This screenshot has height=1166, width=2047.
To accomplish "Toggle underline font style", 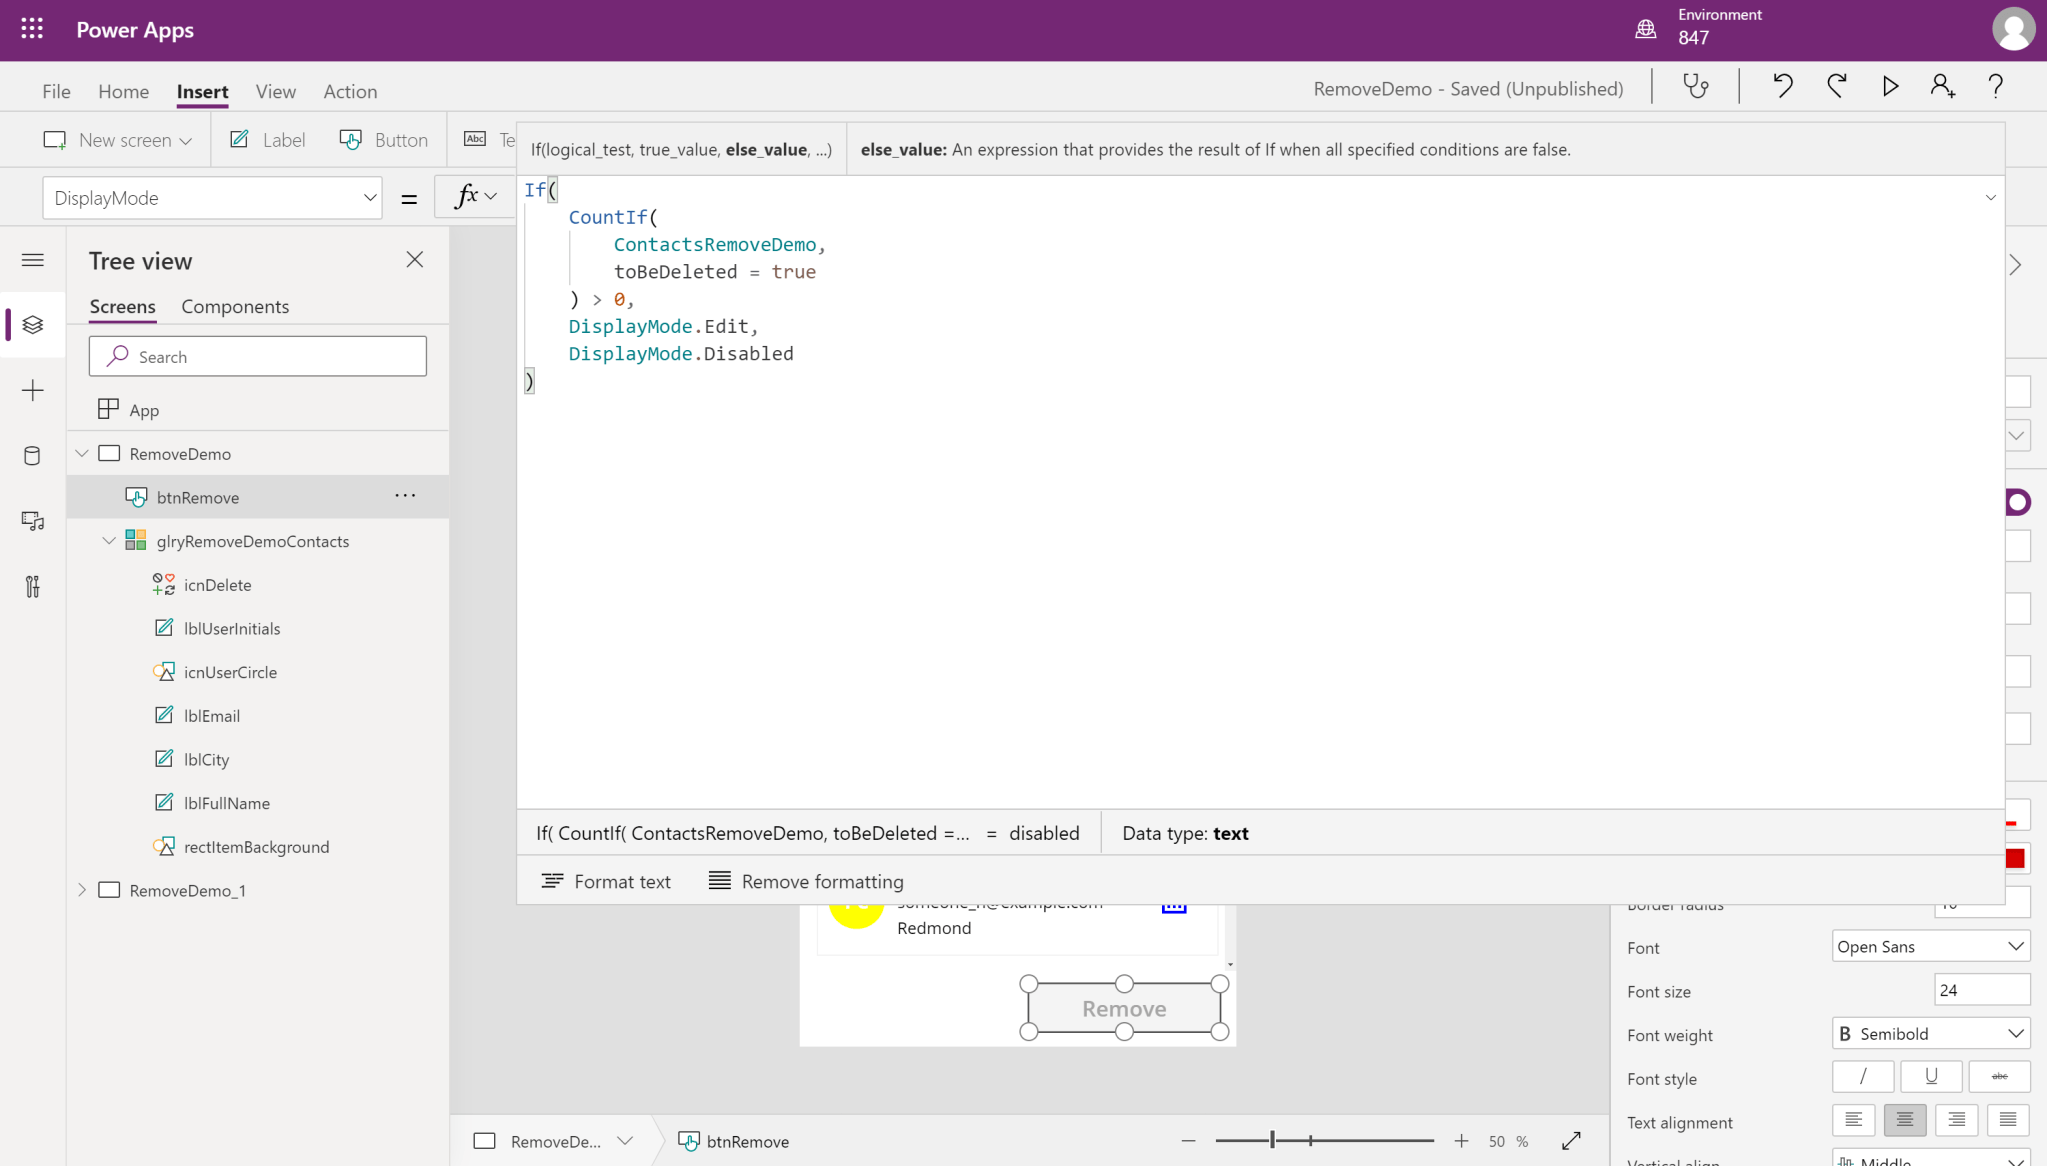I will [x=1930, y=1077].
